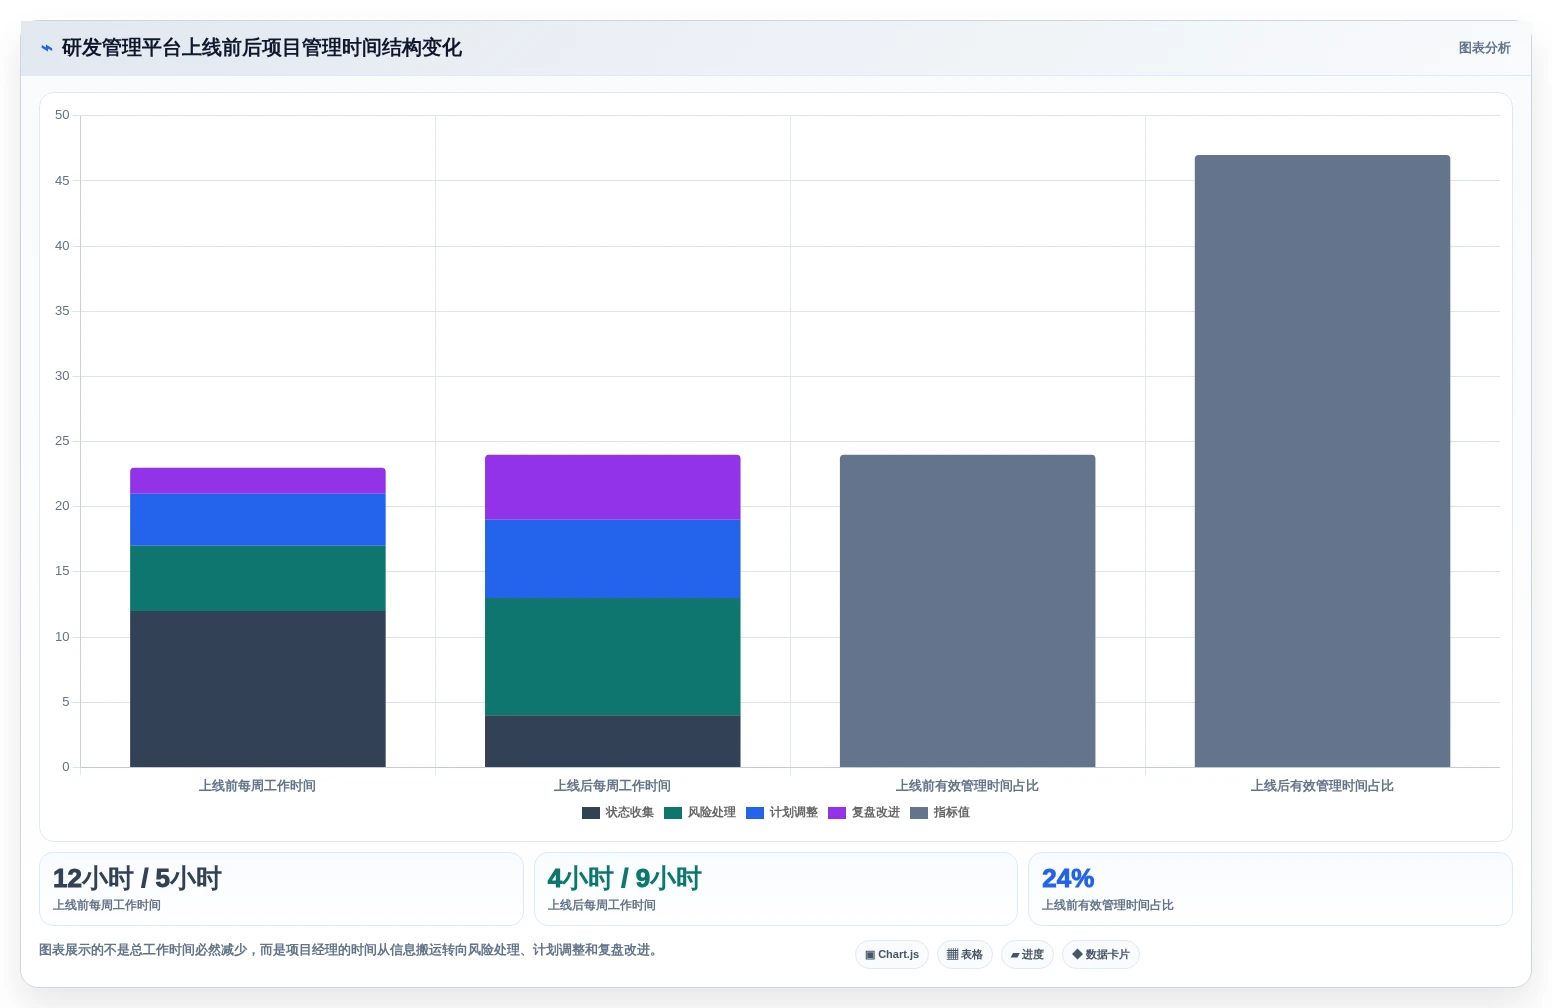Click the Chart.js tag chip
This screenshot has height=1008, width=1552.
coord(892,955)
